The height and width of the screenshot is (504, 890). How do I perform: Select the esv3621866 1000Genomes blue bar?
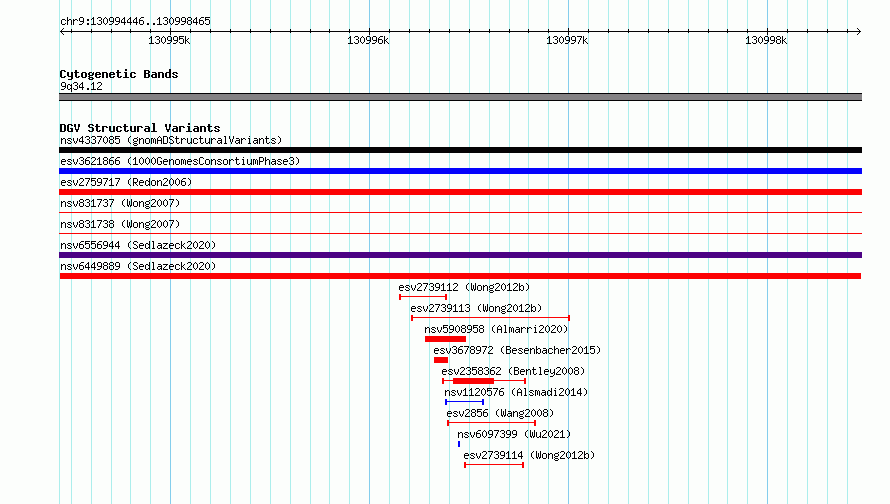[460, 171]
